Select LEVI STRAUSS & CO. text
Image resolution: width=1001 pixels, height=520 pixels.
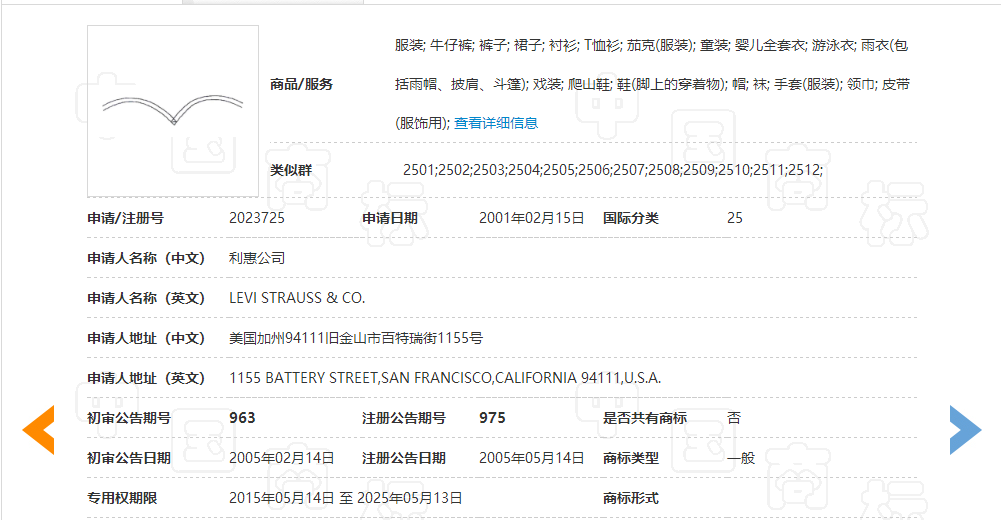pos(297,298)
